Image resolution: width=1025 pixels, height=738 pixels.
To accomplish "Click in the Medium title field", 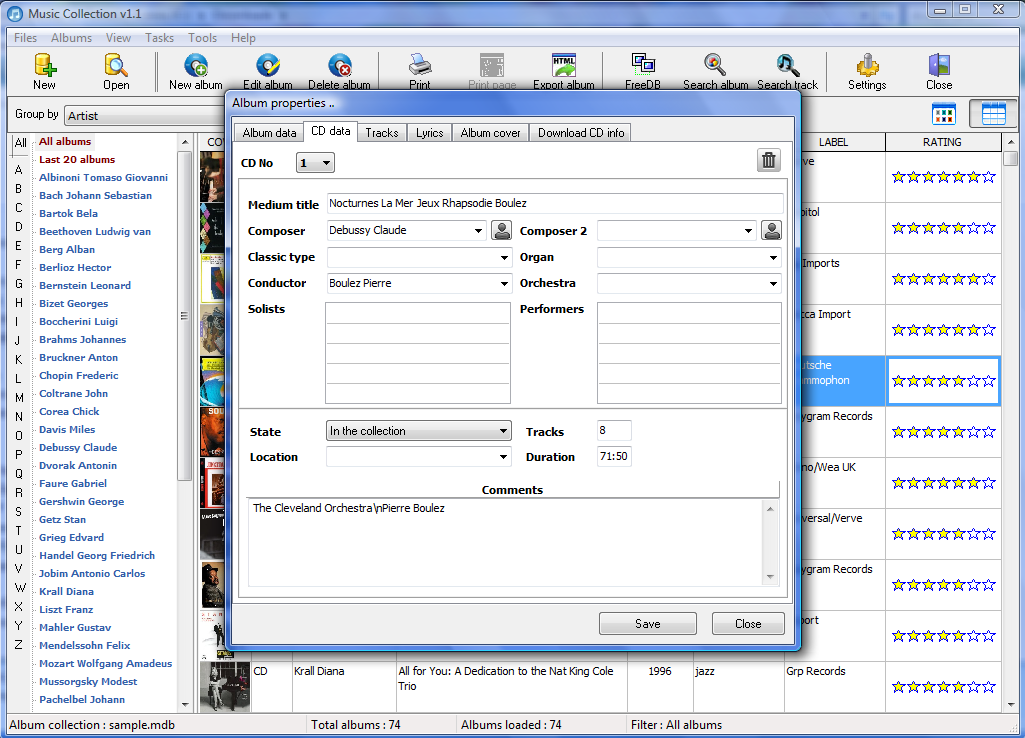I will (x=554, y=203).
